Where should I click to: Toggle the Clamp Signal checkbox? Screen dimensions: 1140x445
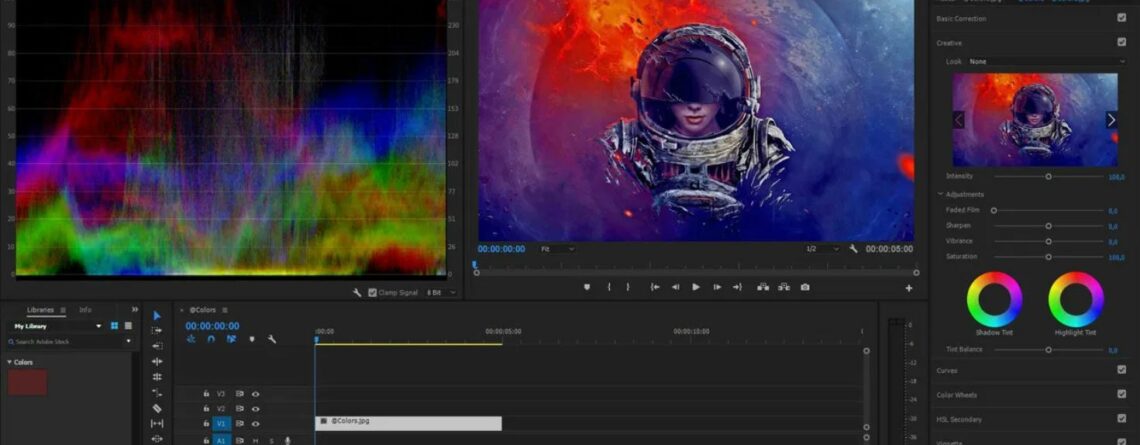pos(373,293)
